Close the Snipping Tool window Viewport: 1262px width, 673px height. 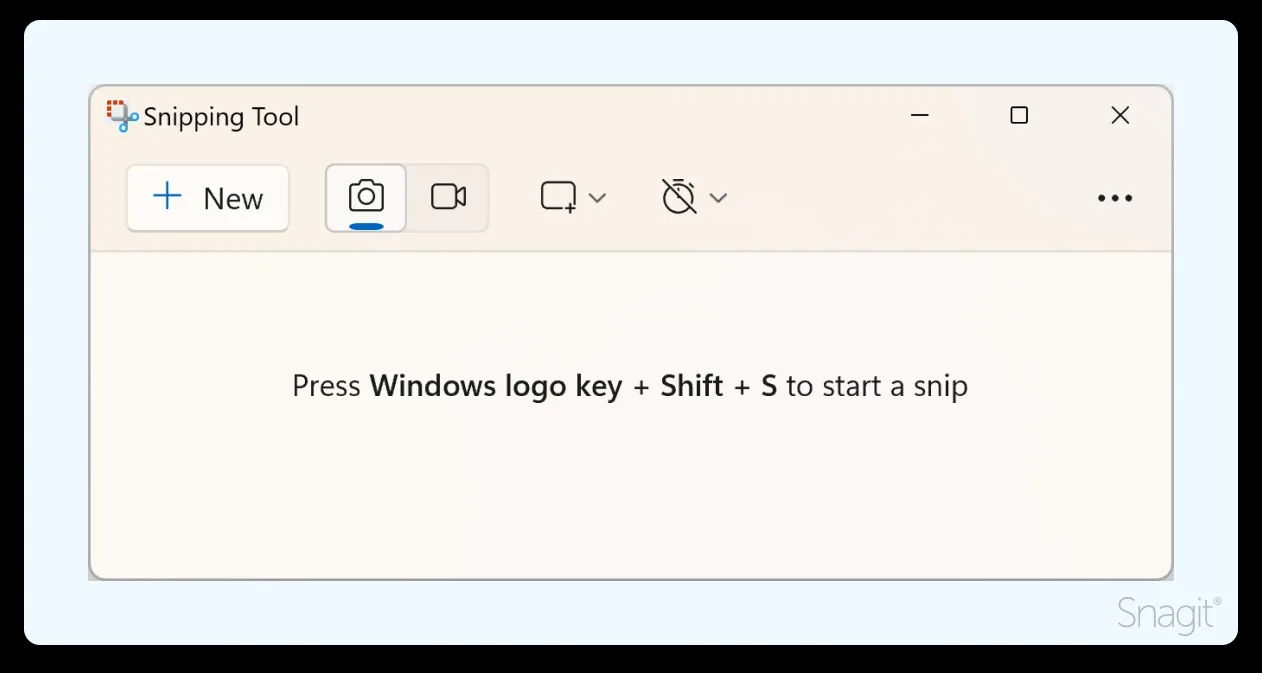1120,116
